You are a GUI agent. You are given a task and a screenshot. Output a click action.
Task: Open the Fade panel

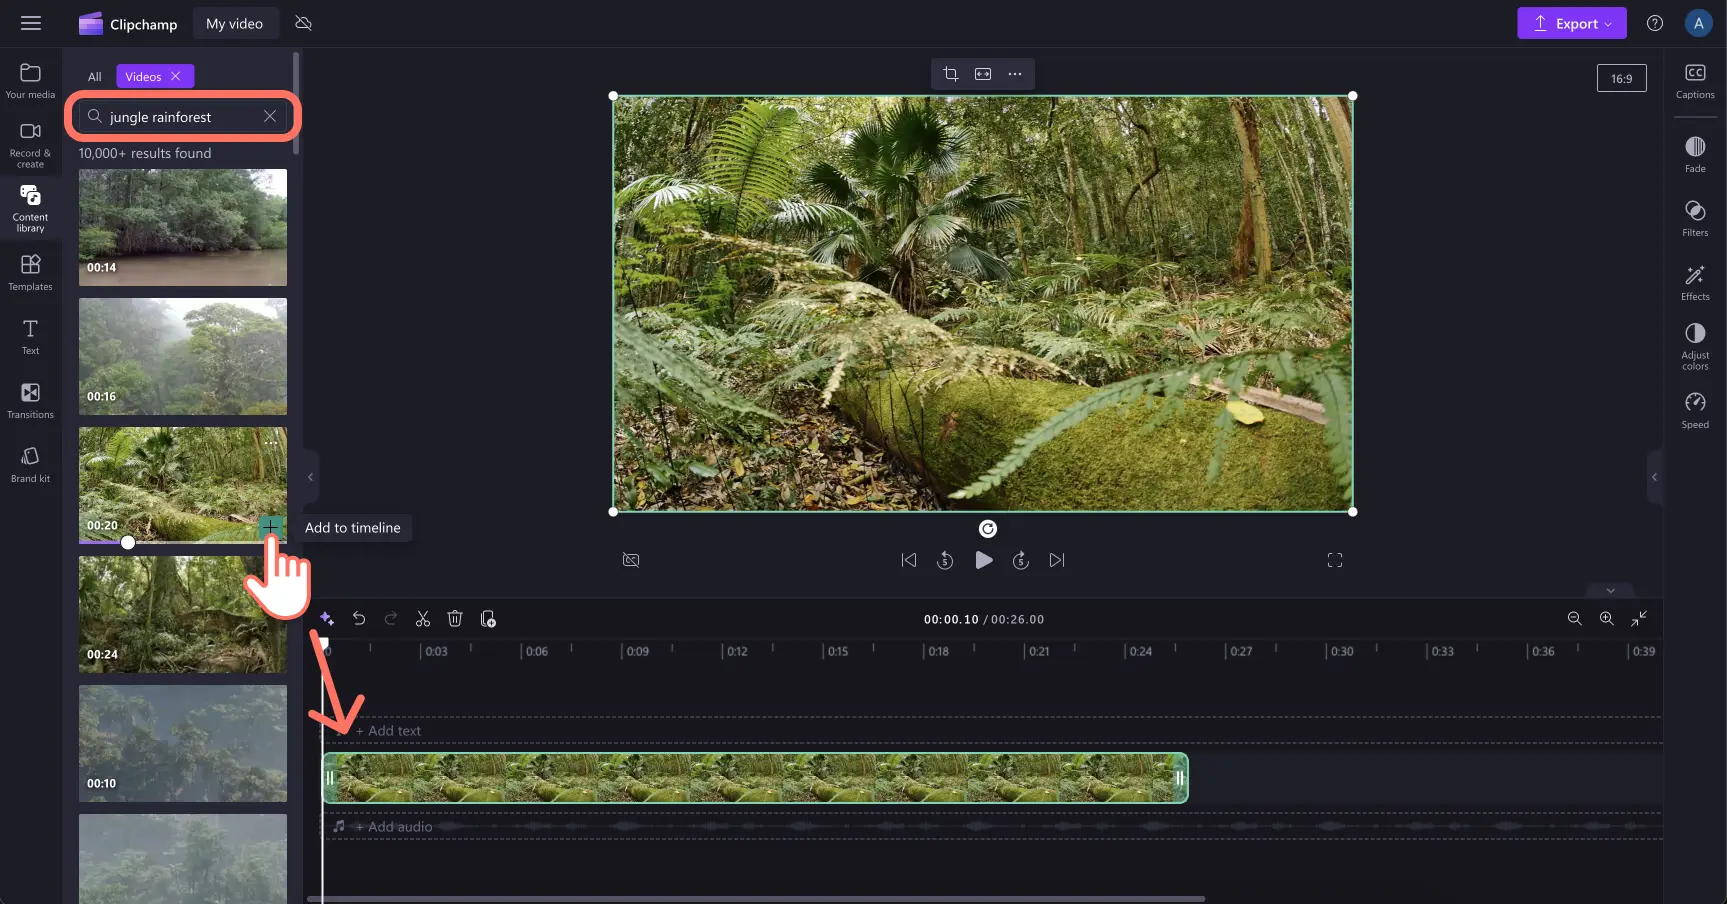(x=1695, y=155)
